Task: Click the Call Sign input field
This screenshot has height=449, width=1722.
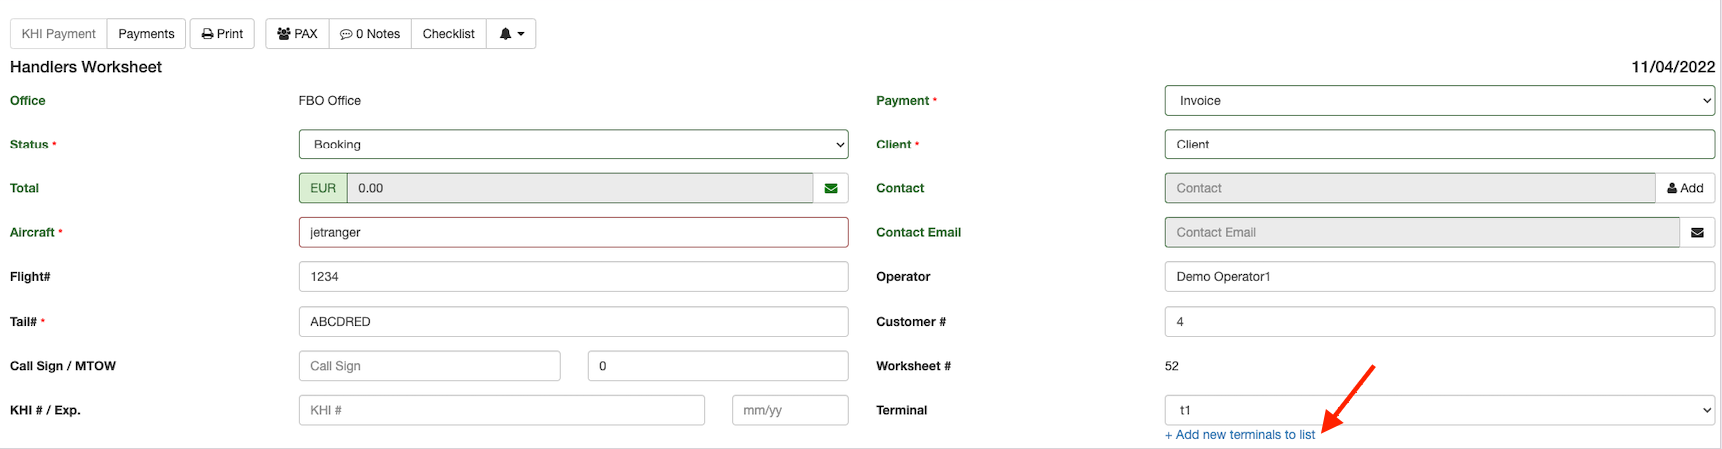Action: tap(429, 366)
